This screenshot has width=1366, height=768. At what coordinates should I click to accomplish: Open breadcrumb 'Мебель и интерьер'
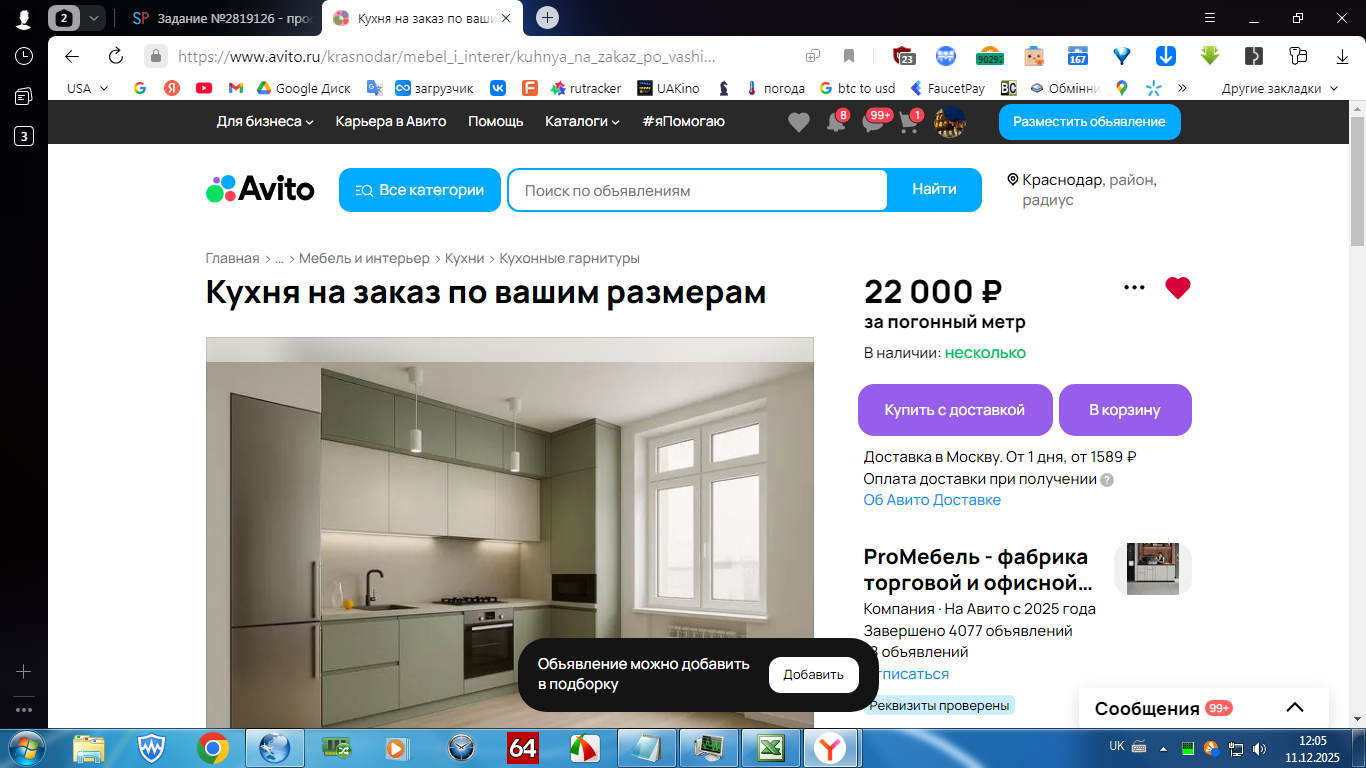(364, 258)
